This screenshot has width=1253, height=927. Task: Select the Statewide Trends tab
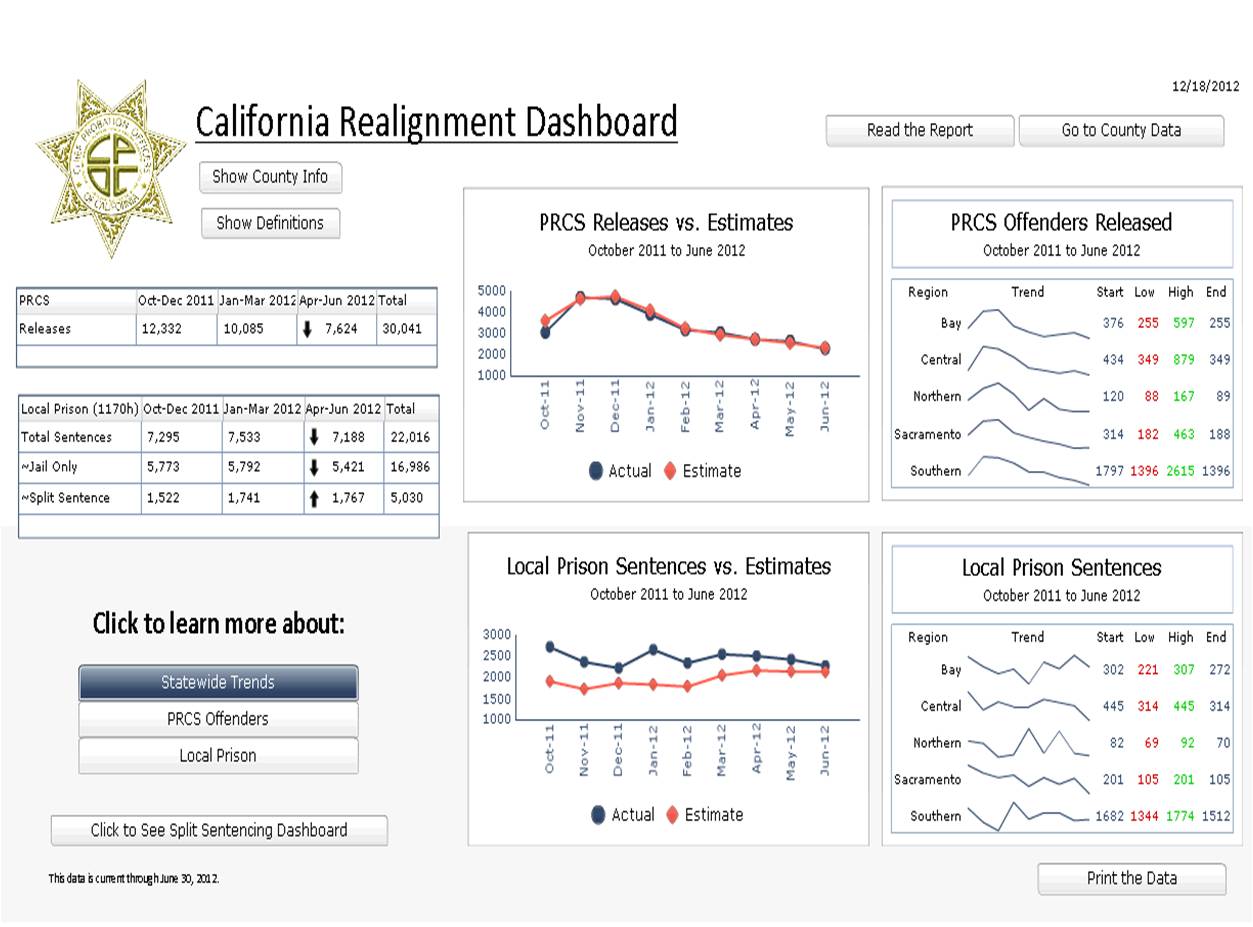pos(218,682)
